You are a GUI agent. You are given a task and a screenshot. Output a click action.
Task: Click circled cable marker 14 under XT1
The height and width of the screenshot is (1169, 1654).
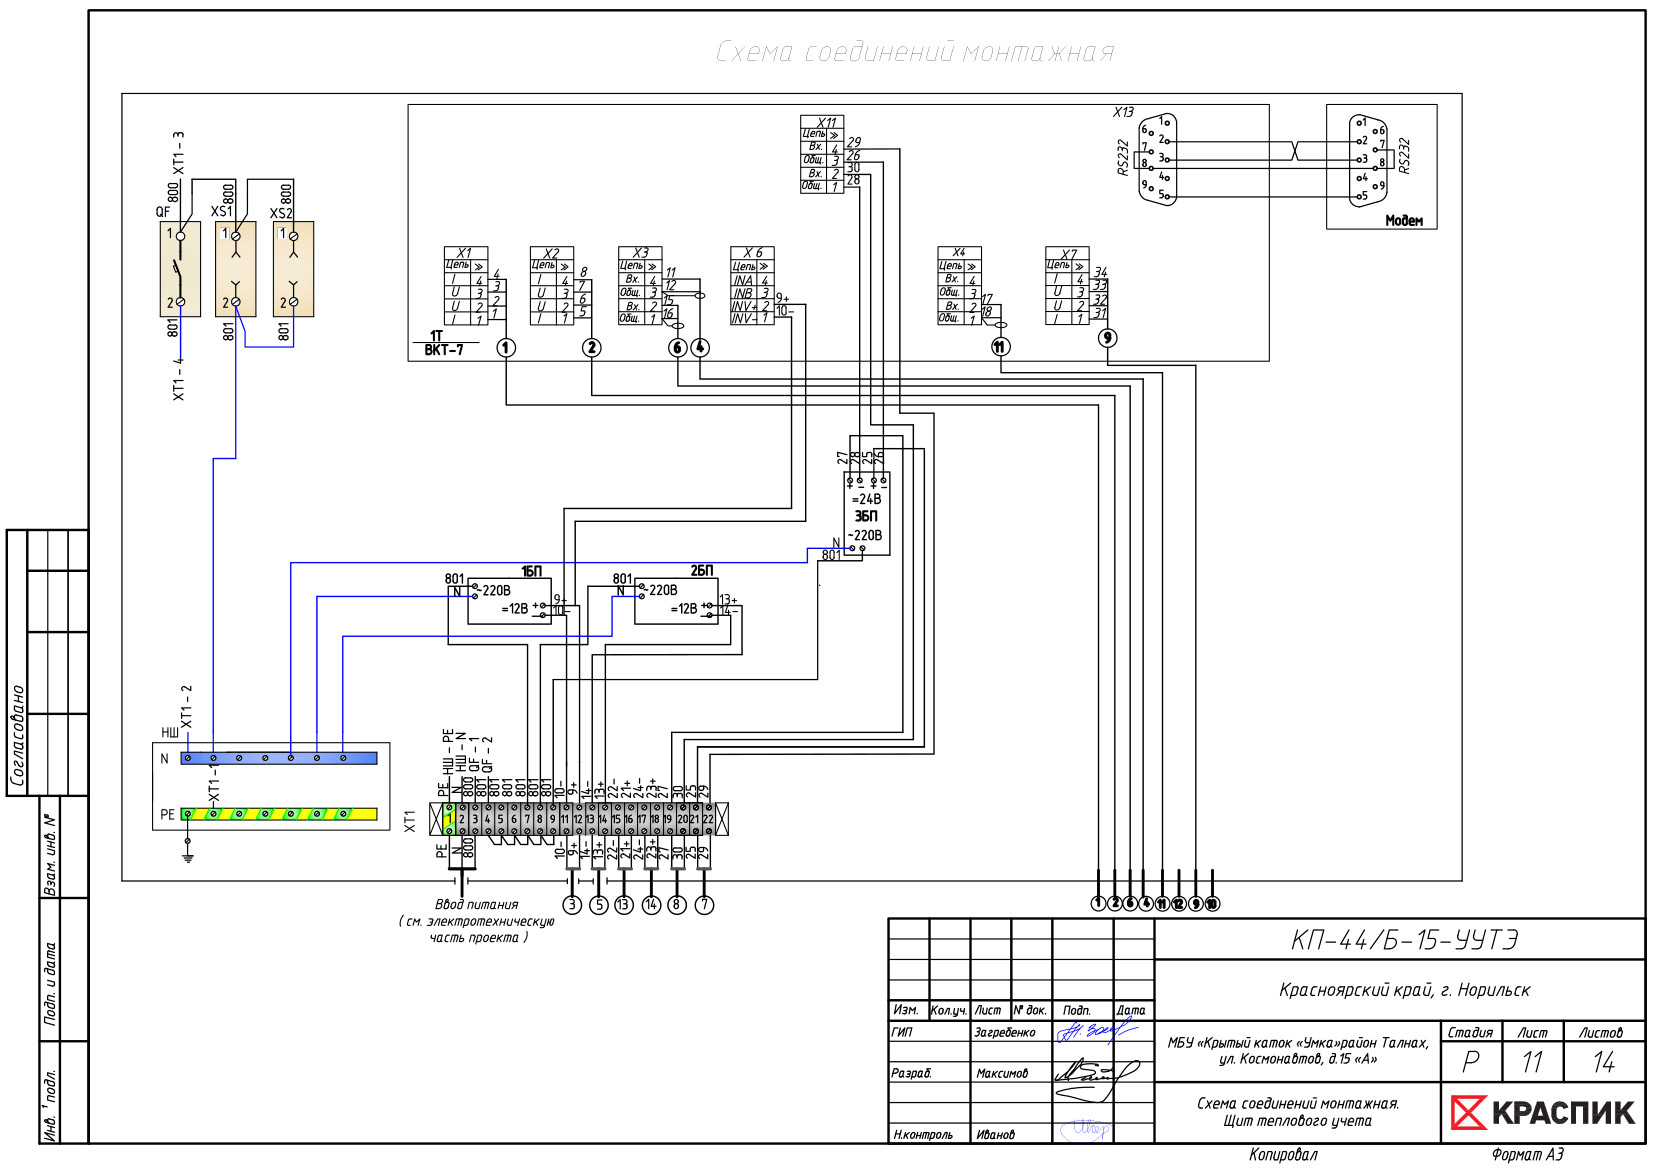[651, 905]
